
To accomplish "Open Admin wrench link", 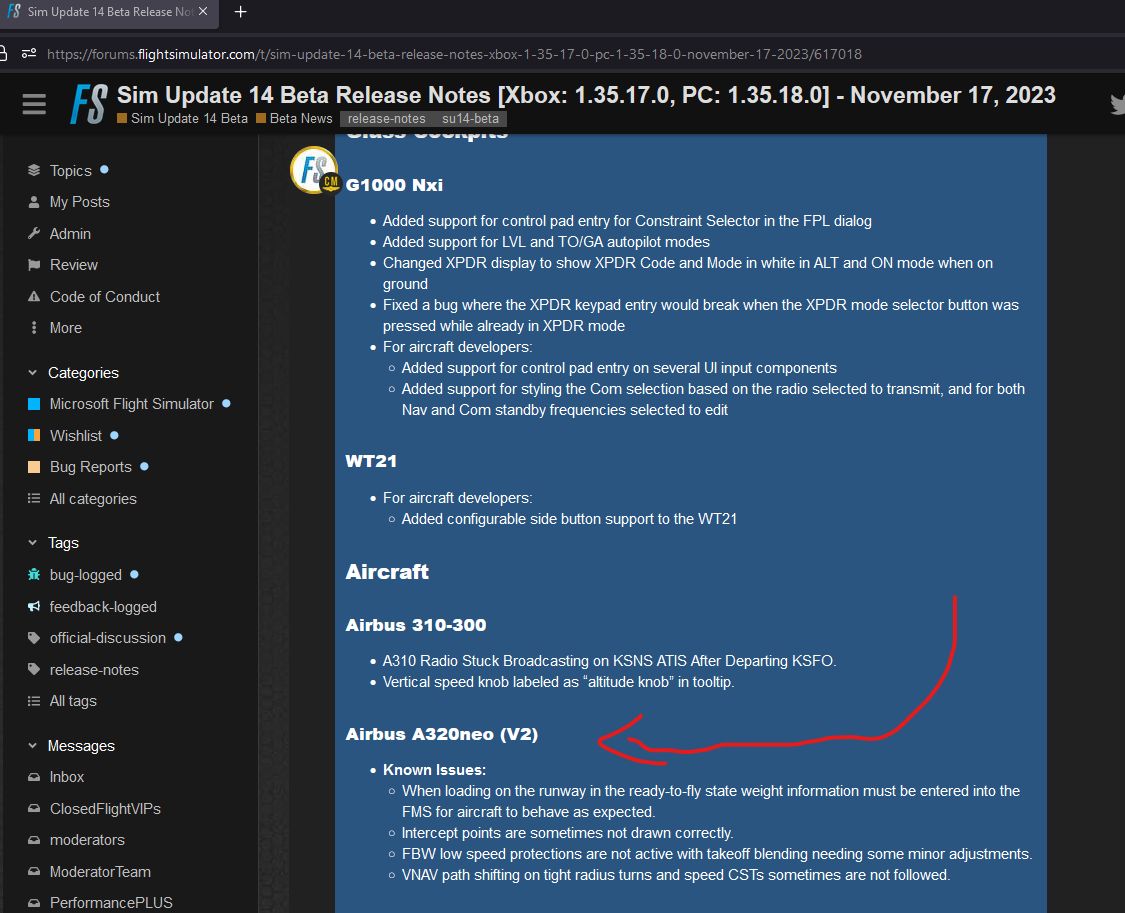I will coord(70,234).
